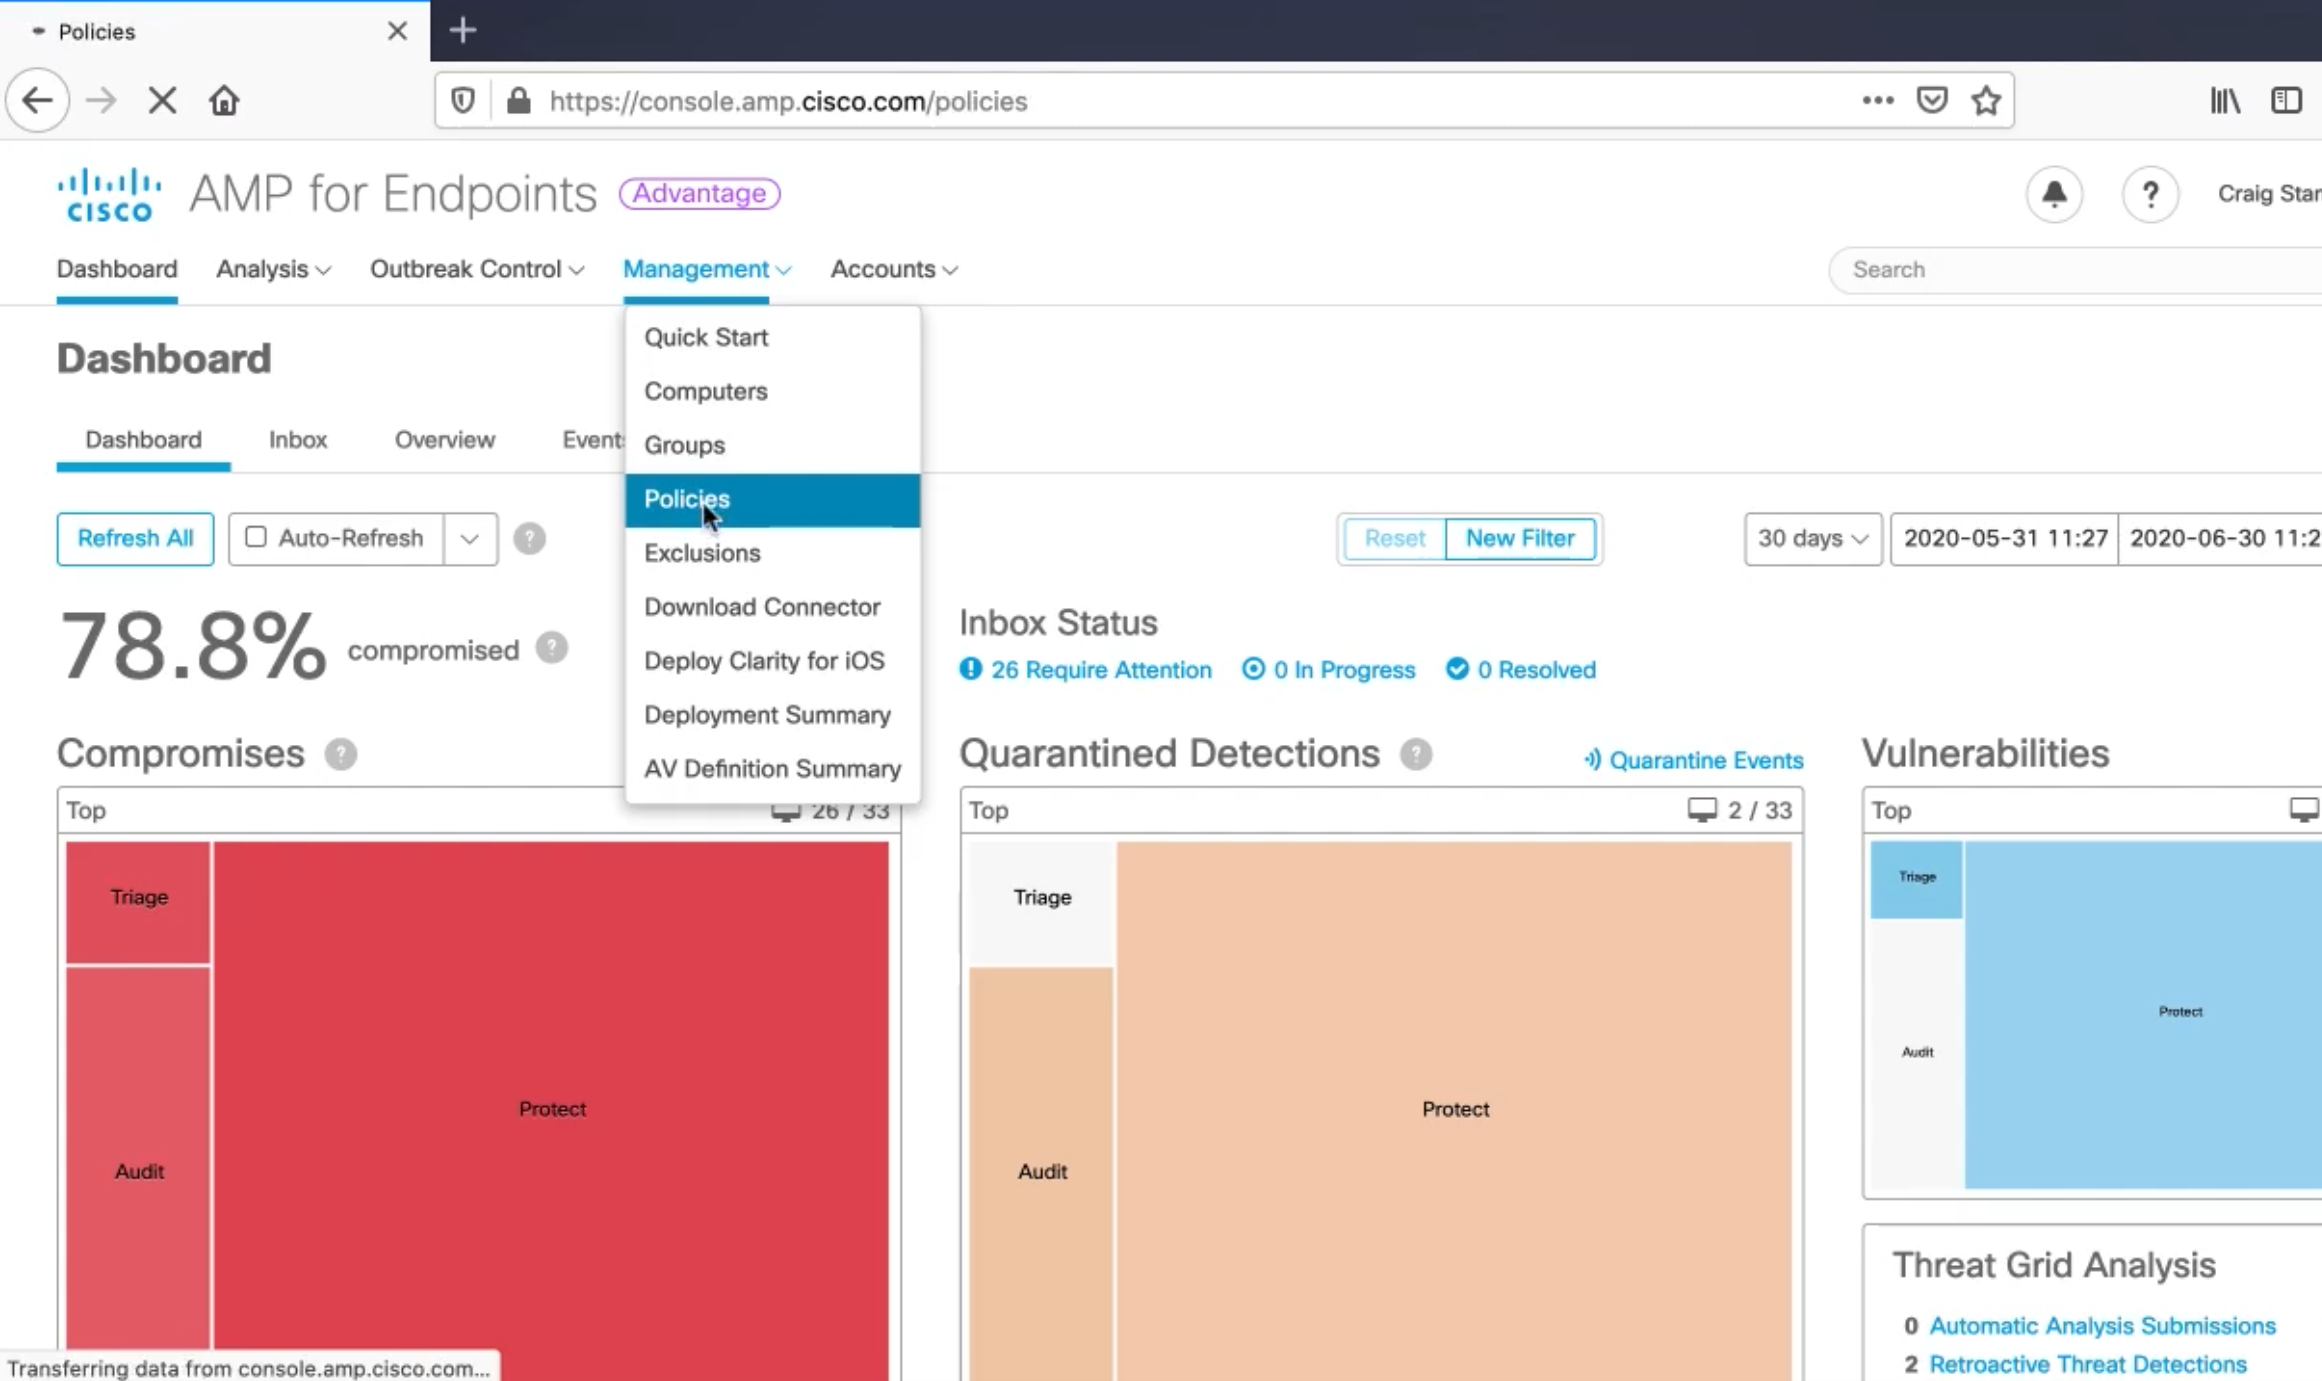
Task: Create a New Filter
Action: tap(1520, 539)
